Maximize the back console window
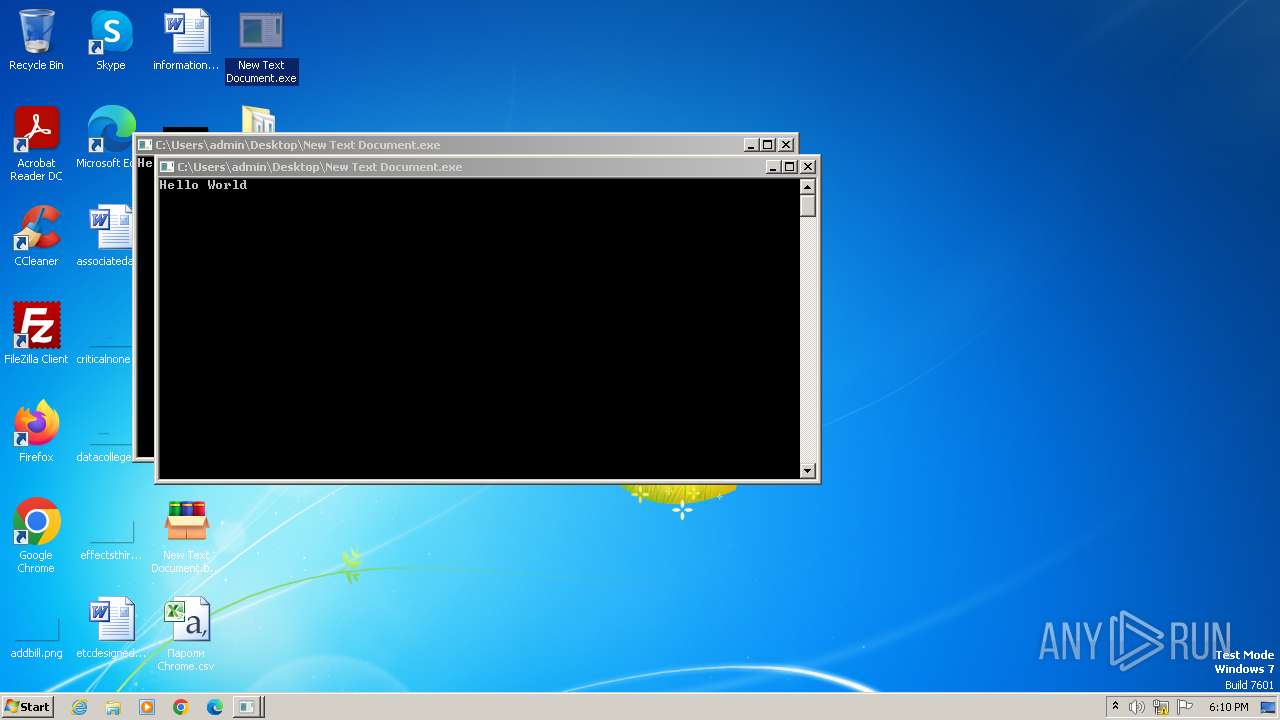This screenshot has height=720, width=1280. pyautogui.click(x=767, y=145)
